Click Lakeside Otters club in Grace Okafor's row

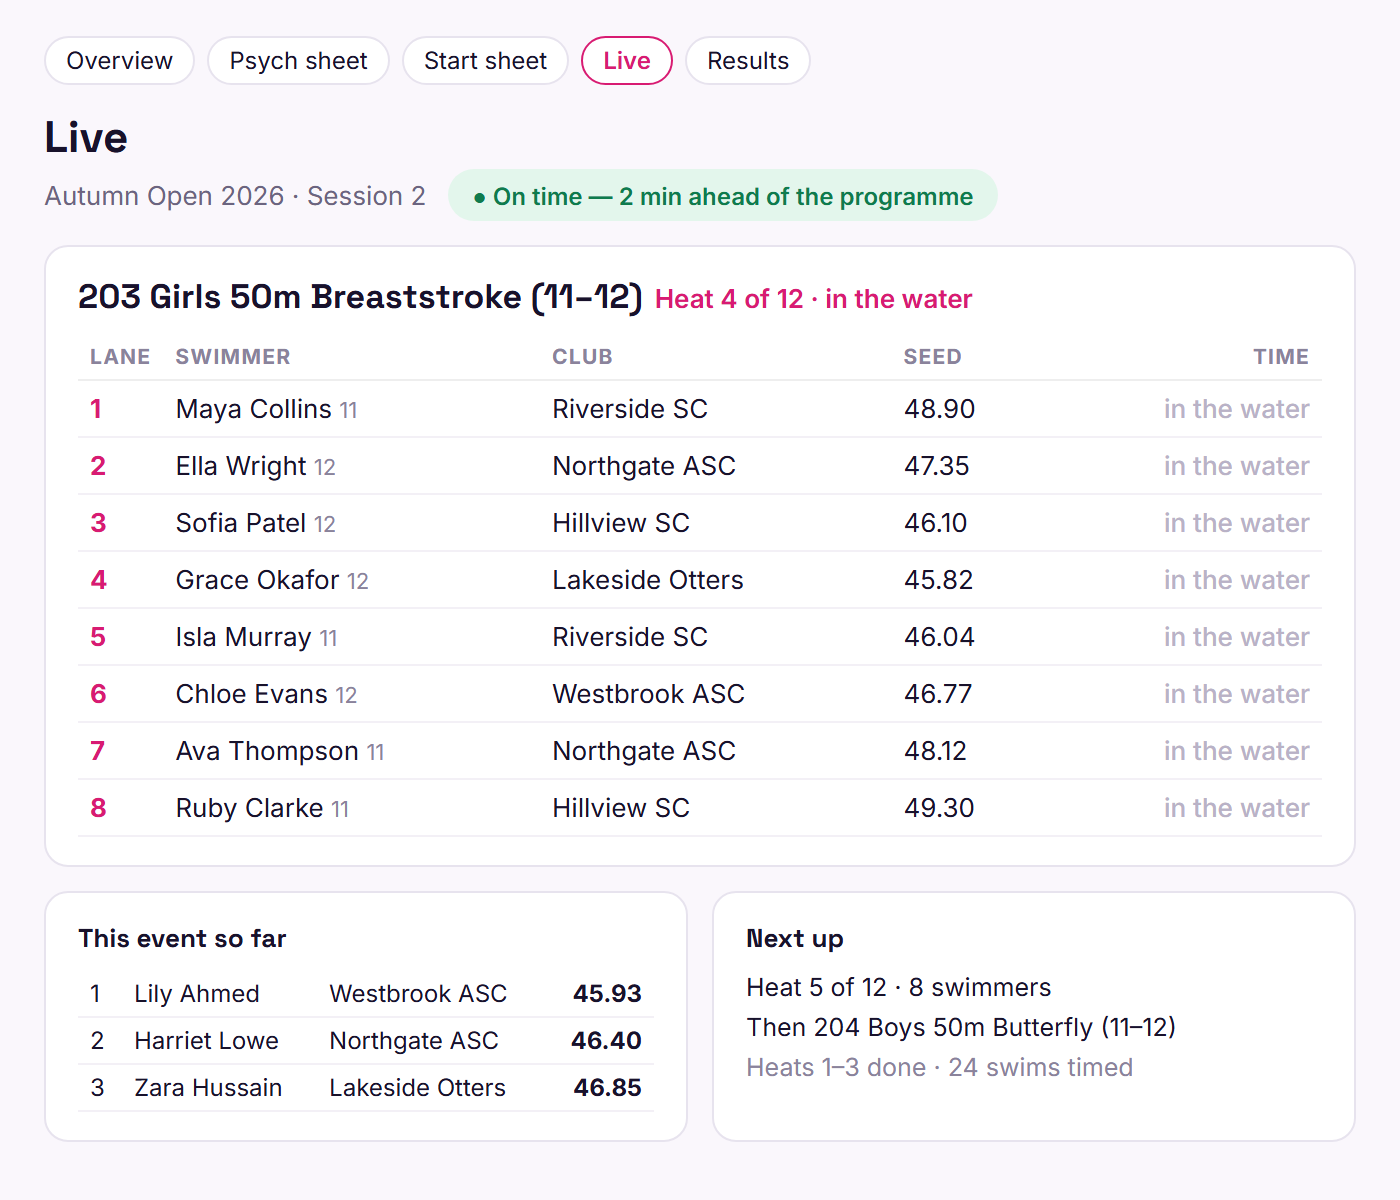(x=648, y=580)
